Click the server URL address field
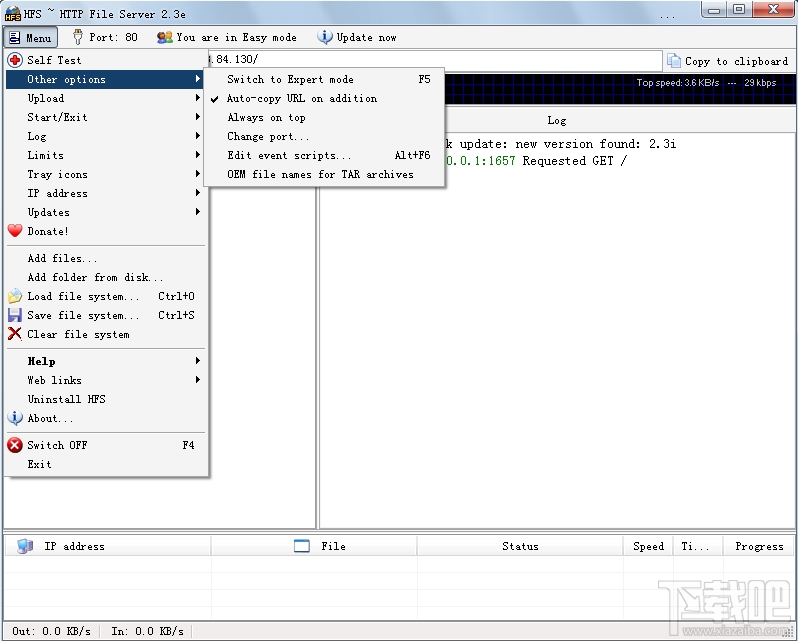 point(434,60)
